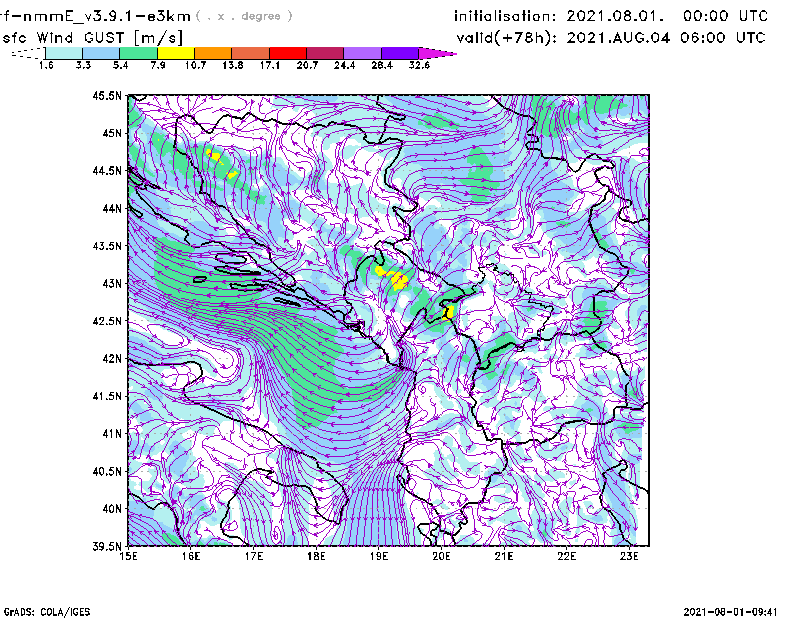Click the light blue legend swatch
The height and width of the screenshot is (618, 800).
pyautogui.click(x=101, y=53)
